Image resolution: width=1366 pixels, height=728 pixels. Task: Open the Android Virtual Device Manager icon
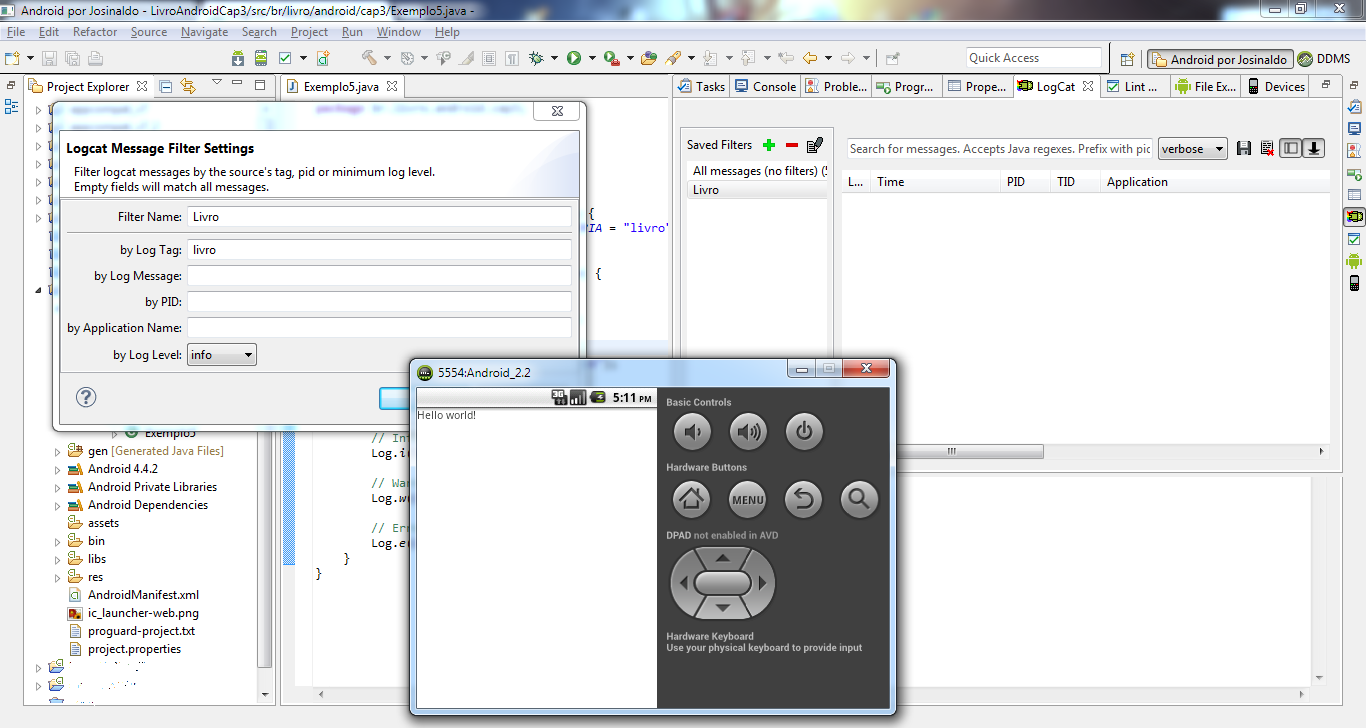(261, 58)
